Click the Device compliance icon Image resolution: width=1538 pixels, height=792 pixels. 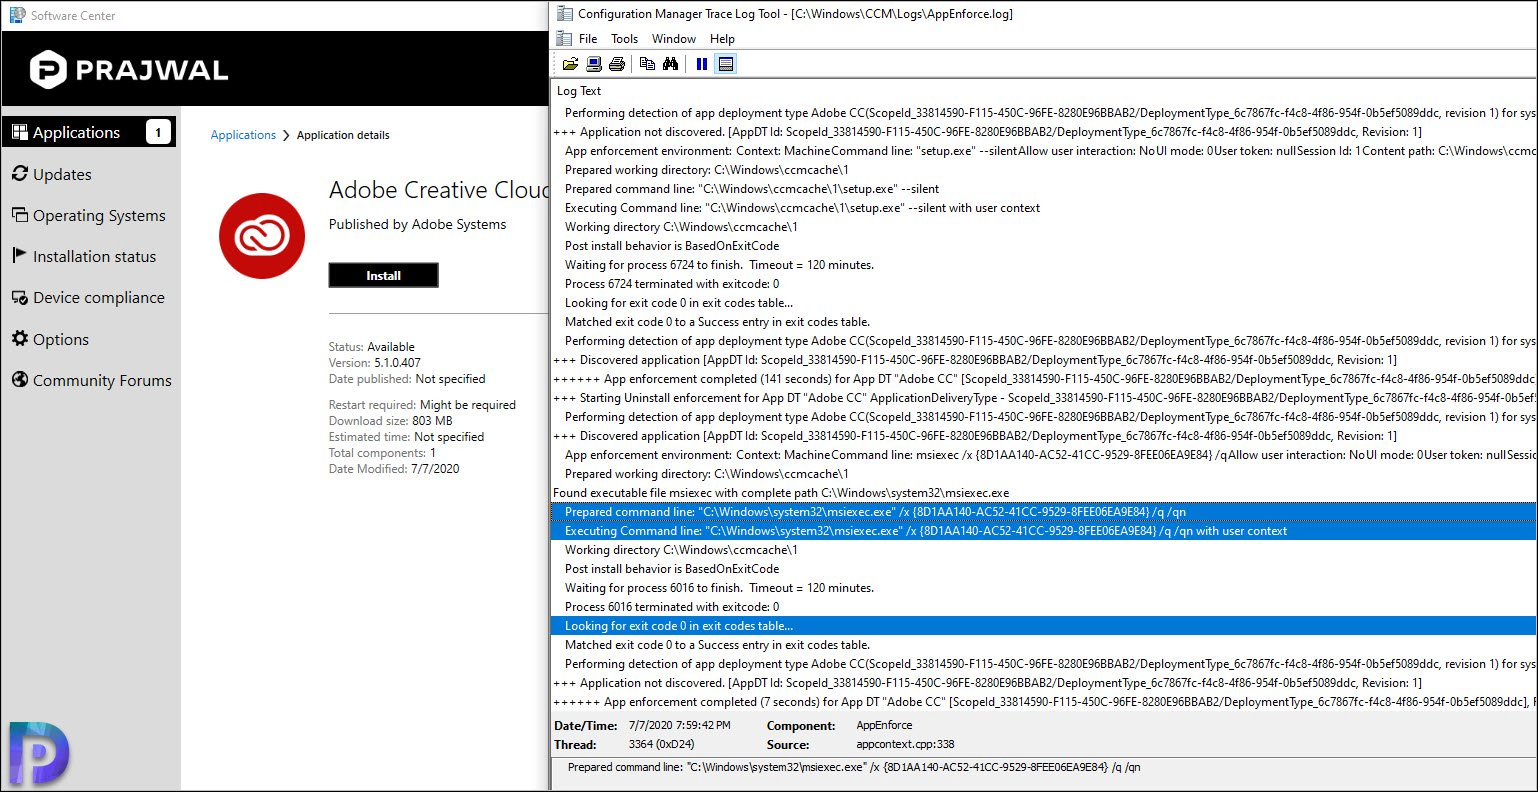coord(19,297)
